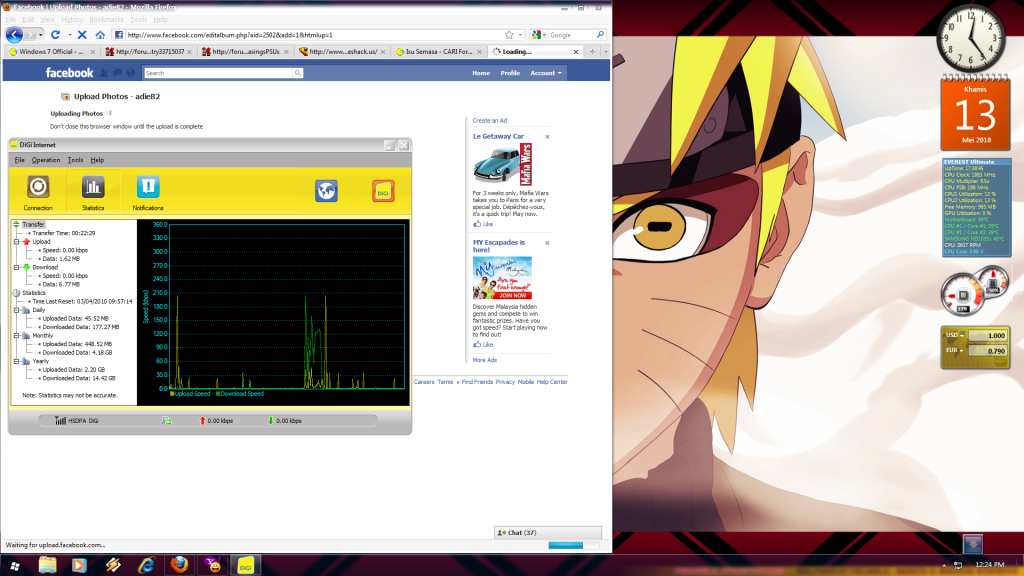This screenshot has height=576, width=1024.
Task: Open the Operation menu in DiGi Internet
Action: (x=46, y=160)
